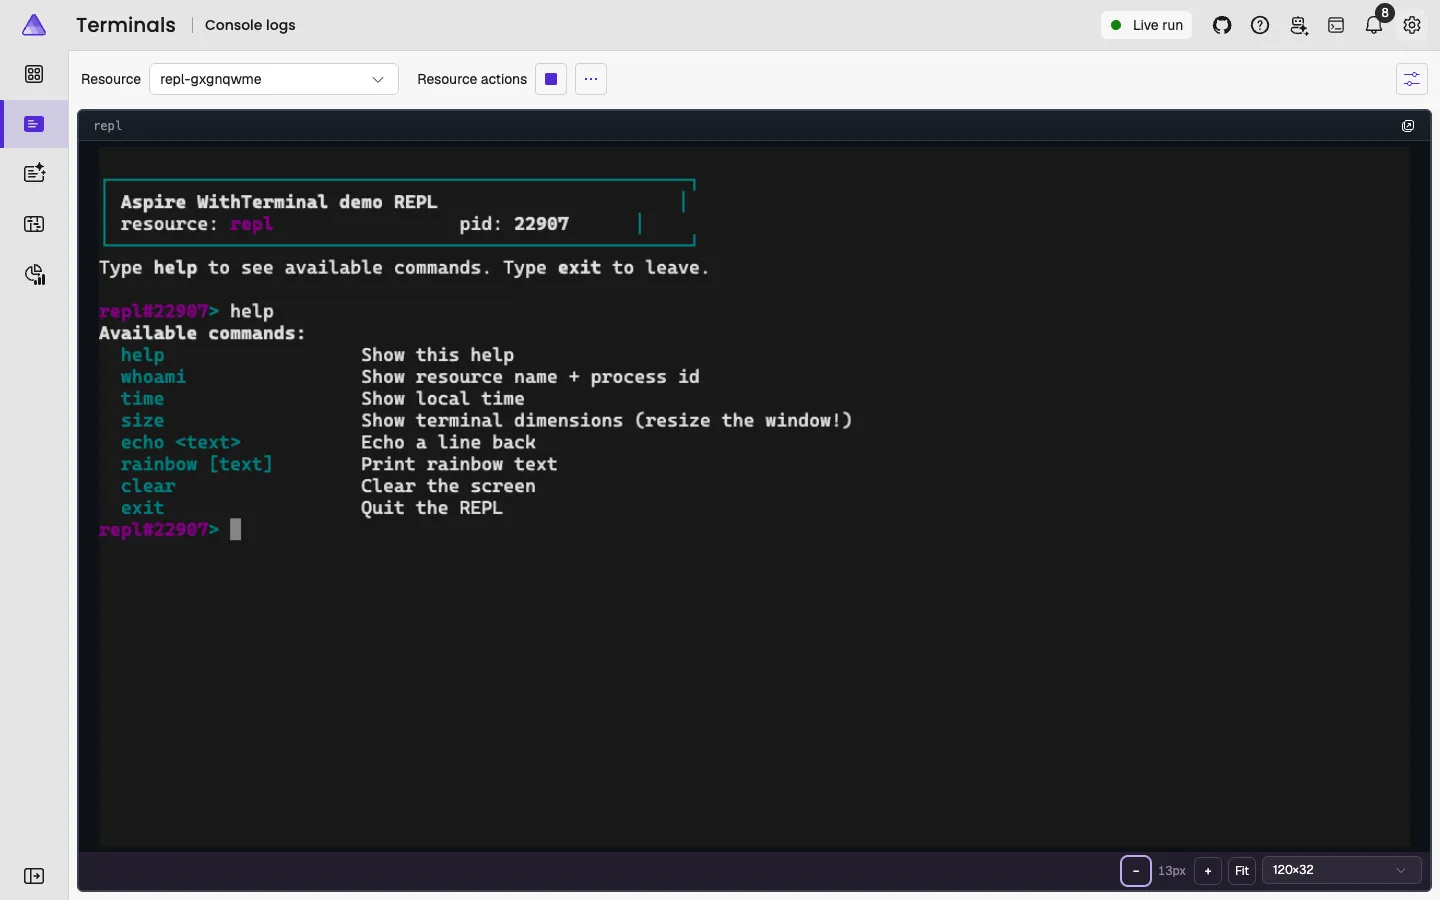The image size is (1440, 900).
Task: Click the terminal cursor at the prompt
Action: pyautogui.click(x=236, y=529)
